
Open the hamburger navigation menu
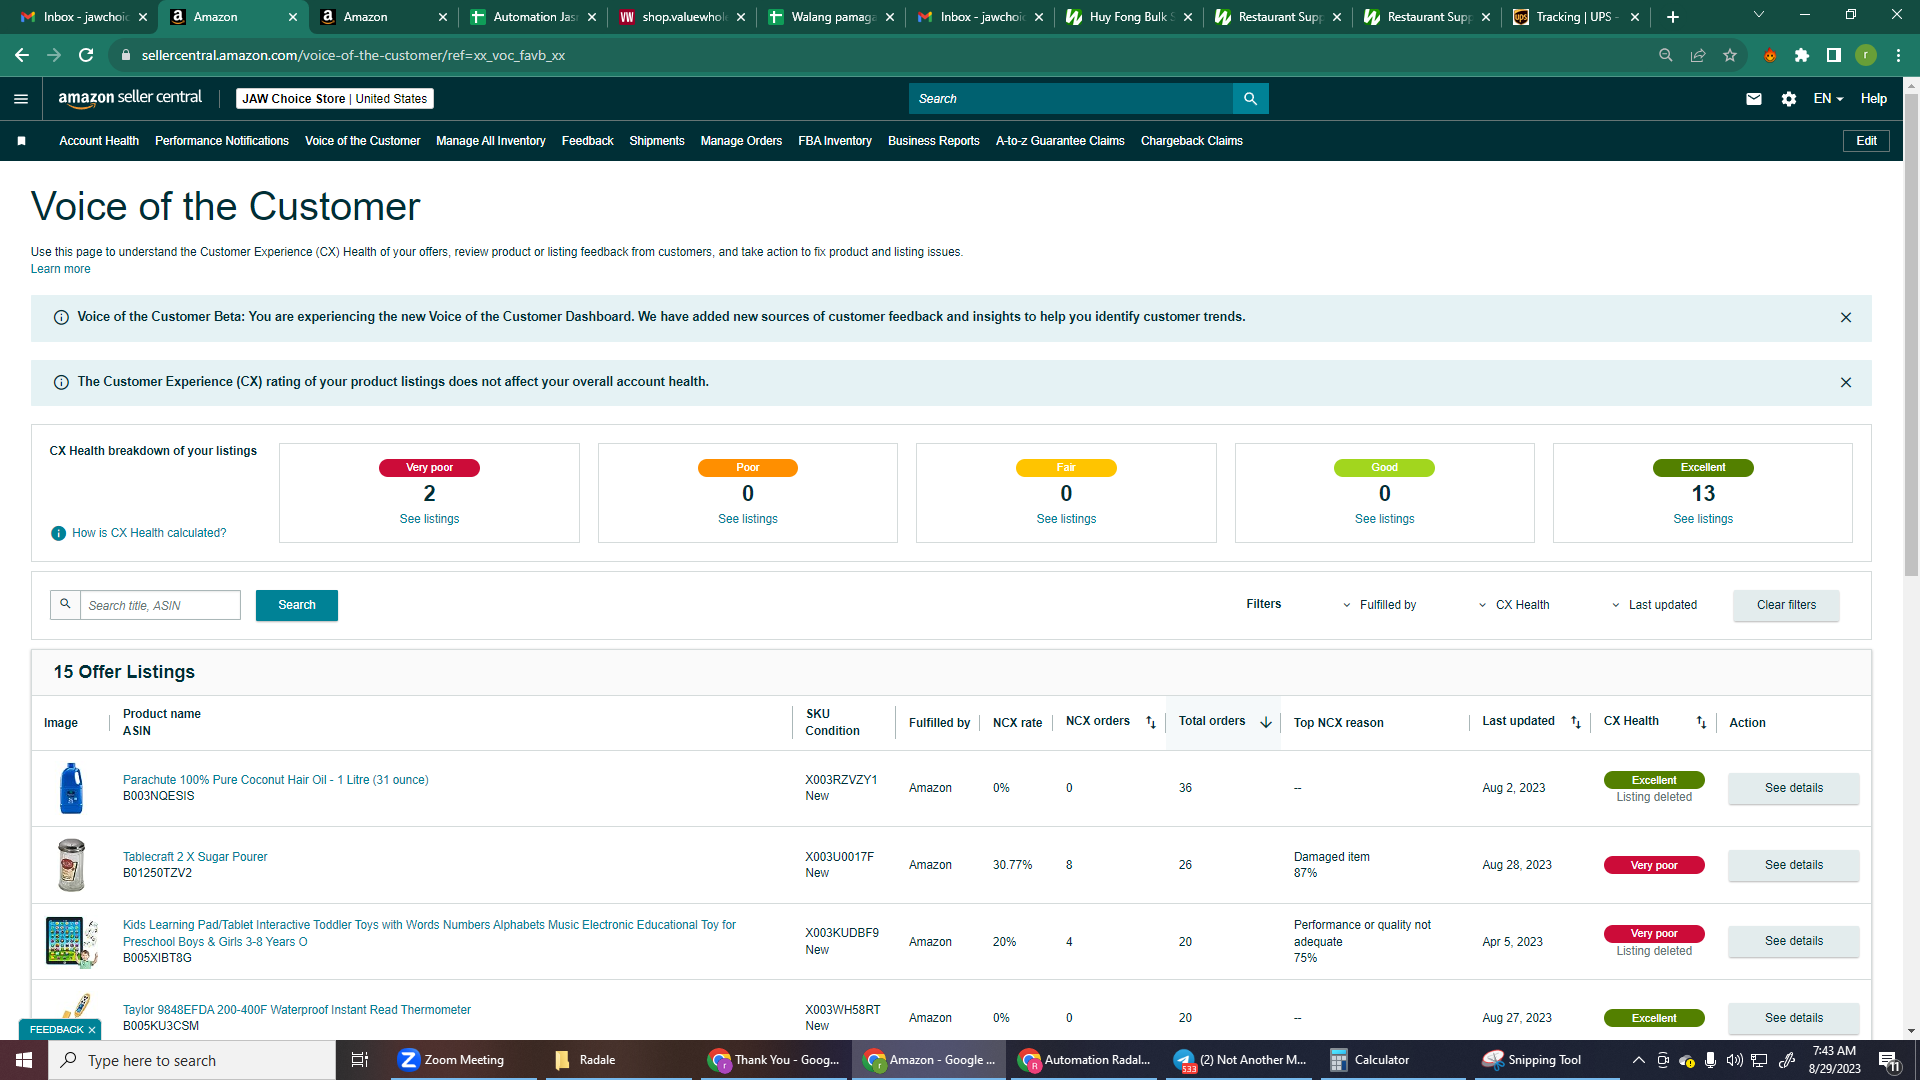click(x=21, y=99)
